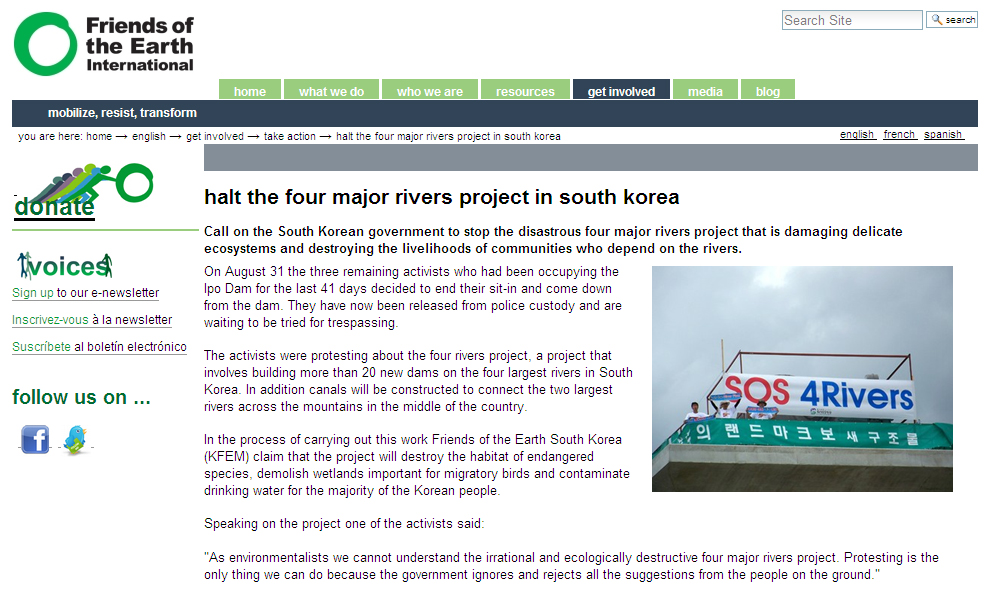Click the follow us on heading
Screen dimensions: 990x599
point(81,397)
